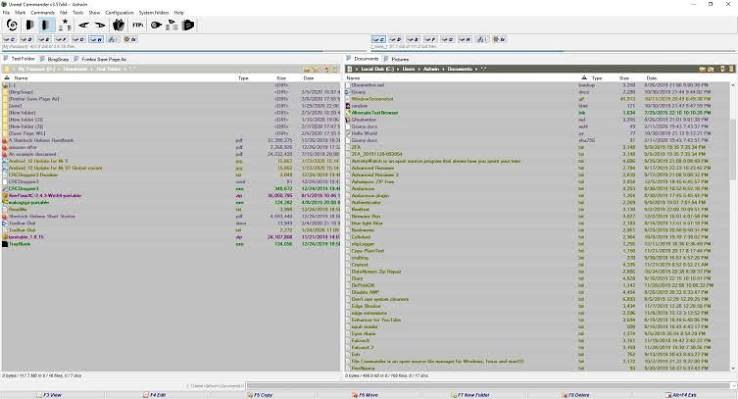Select the C drive button in the left drive bar
738x399 pixels.
[x=9, y=40]
